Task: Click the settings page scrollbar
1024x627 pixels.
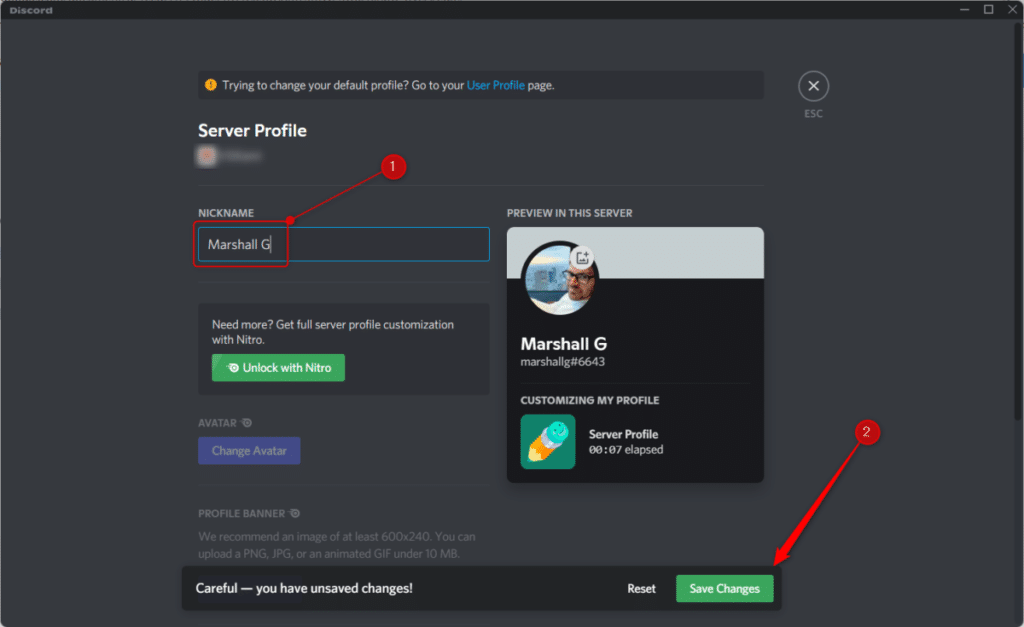Action: [x=1019, y=222]
